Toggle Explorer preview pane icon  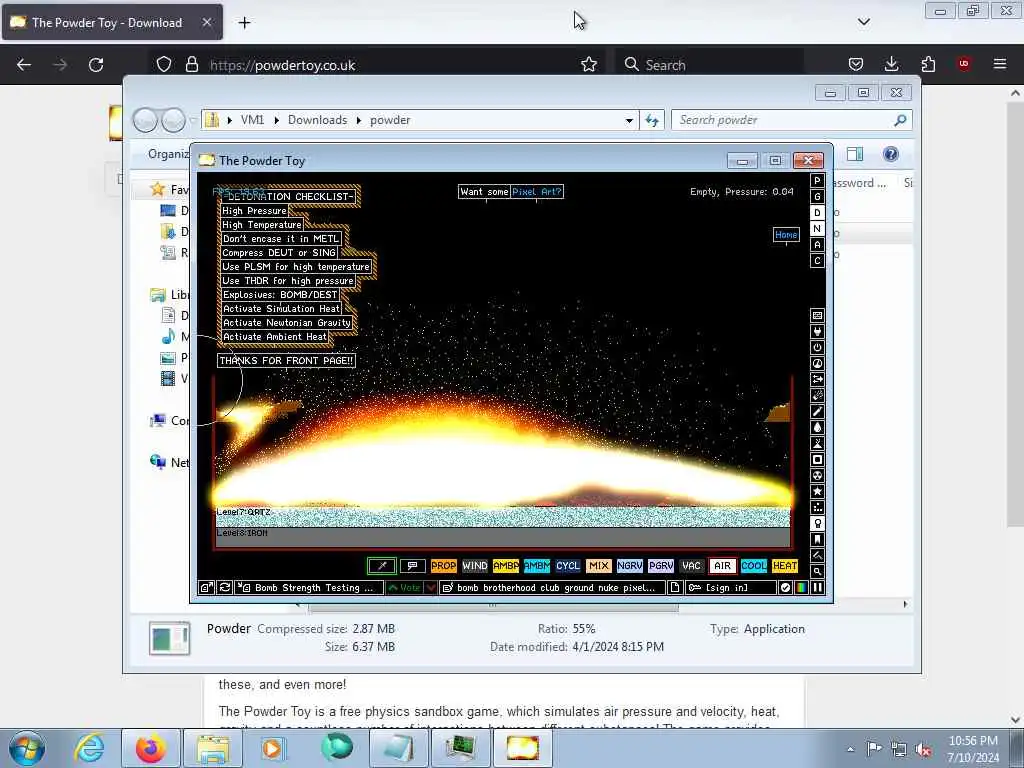point(855,154)
